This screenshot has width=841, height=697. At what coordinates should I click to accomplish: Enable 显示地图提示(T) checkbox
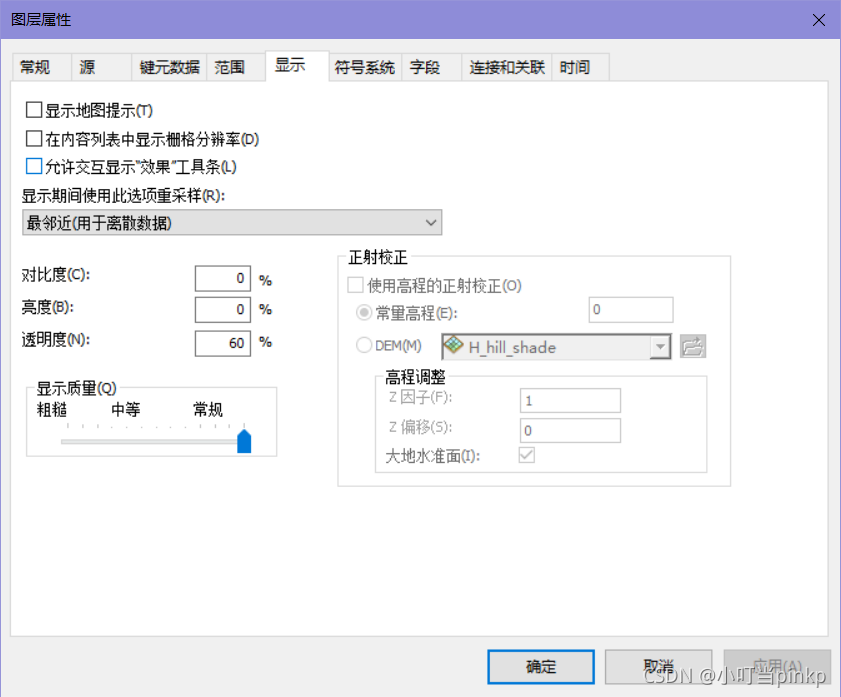point(34,110)
